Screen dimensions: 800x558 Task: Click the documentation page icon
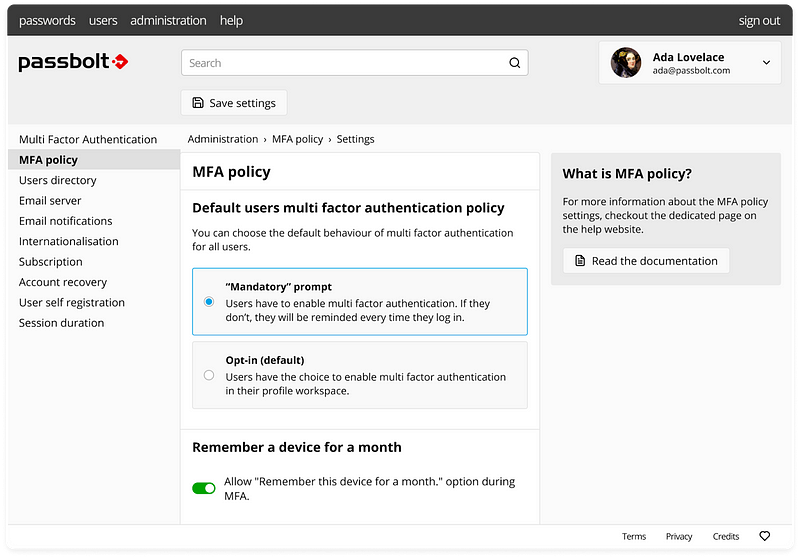click(x=580, y=261)
